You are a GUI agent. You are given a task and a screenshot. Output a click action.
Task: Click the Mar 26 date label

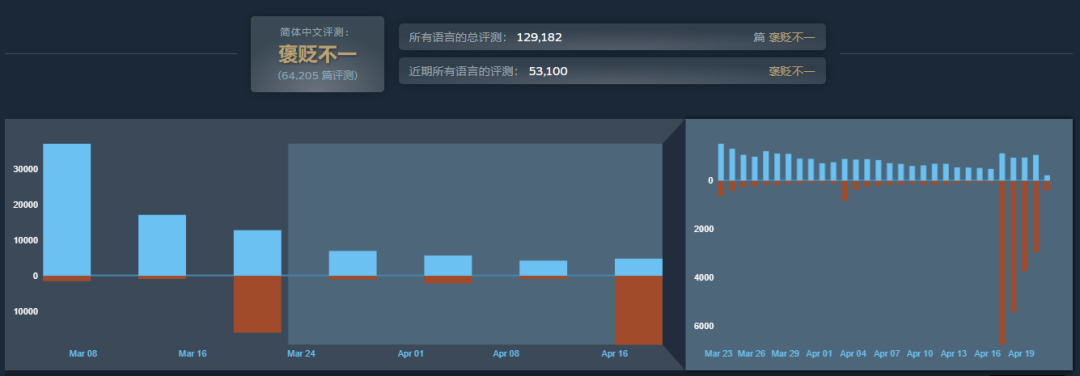click(751, 353)
